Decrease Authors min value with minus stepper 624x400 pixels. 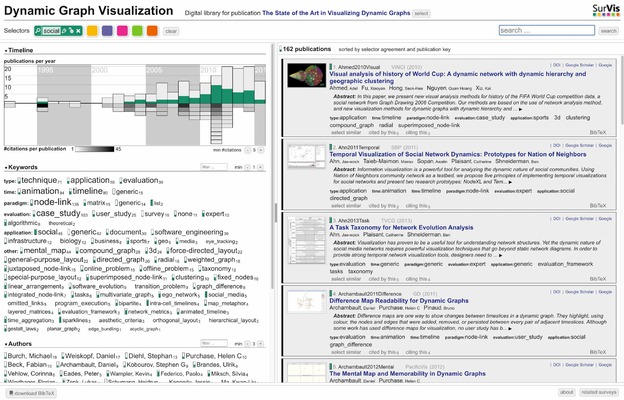pos(248,343)
